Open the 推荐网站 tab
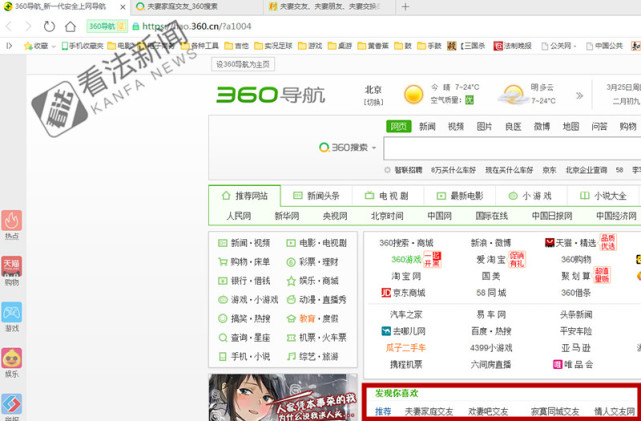The height and width of the screenshot is (421, 641). (244, 196)
